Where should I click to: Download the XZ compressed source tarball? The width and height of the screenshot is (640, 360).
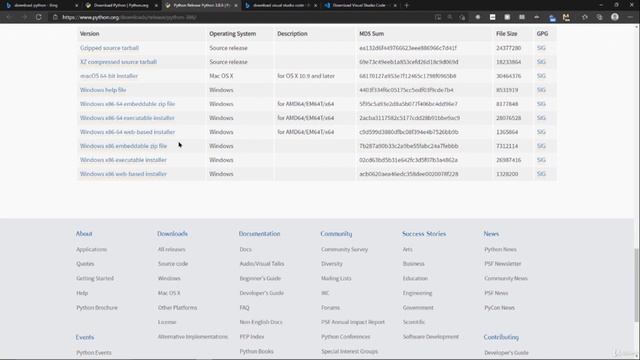(x=118, y=62)
